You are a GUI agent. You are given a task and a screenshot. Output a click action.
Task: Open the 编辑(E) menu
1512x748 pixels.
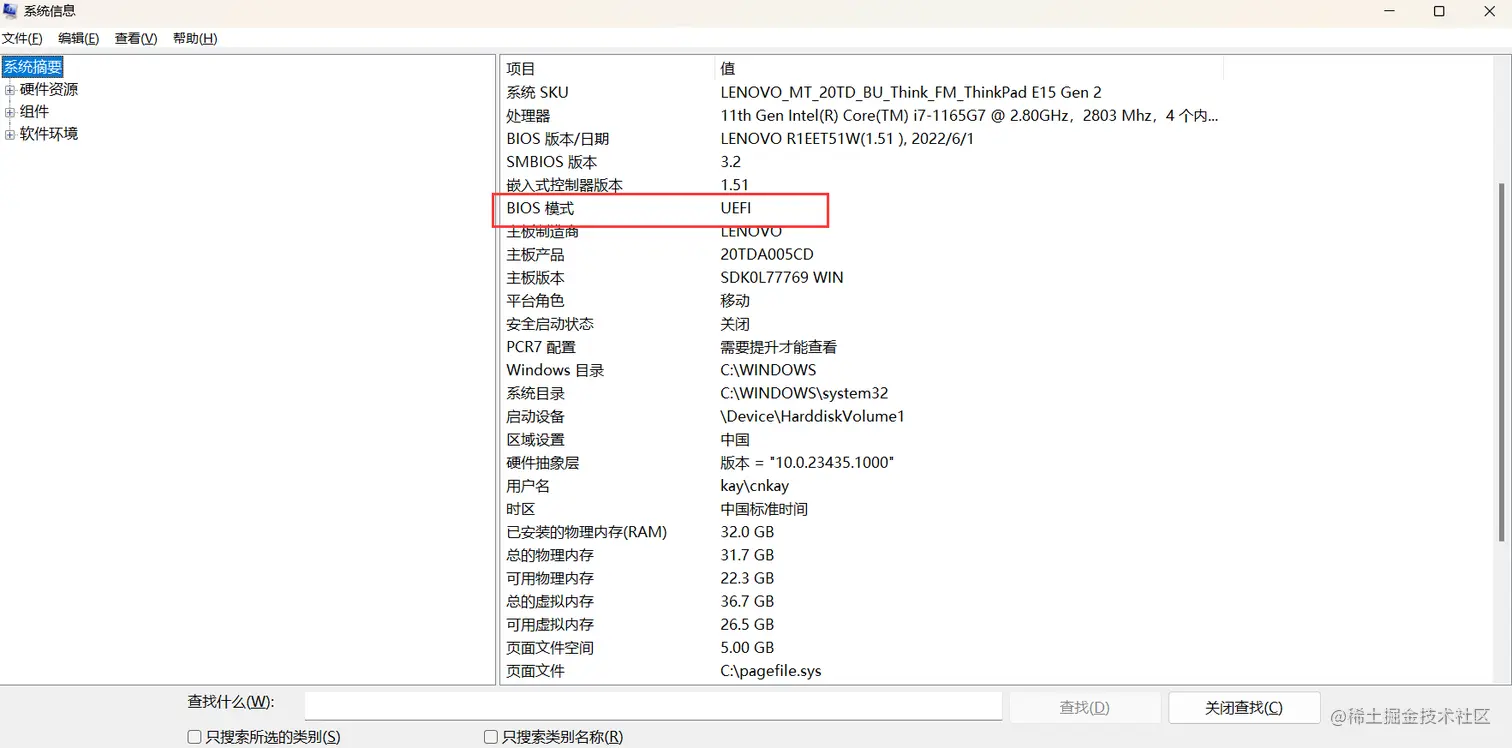(78, 38)
